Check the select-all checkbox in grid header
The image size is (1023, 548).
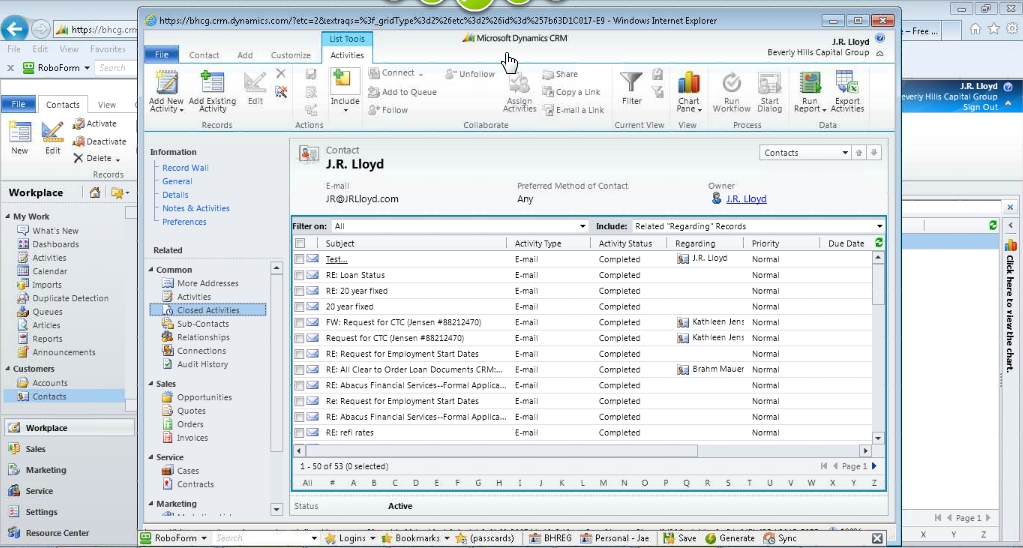tap(300, 243)
